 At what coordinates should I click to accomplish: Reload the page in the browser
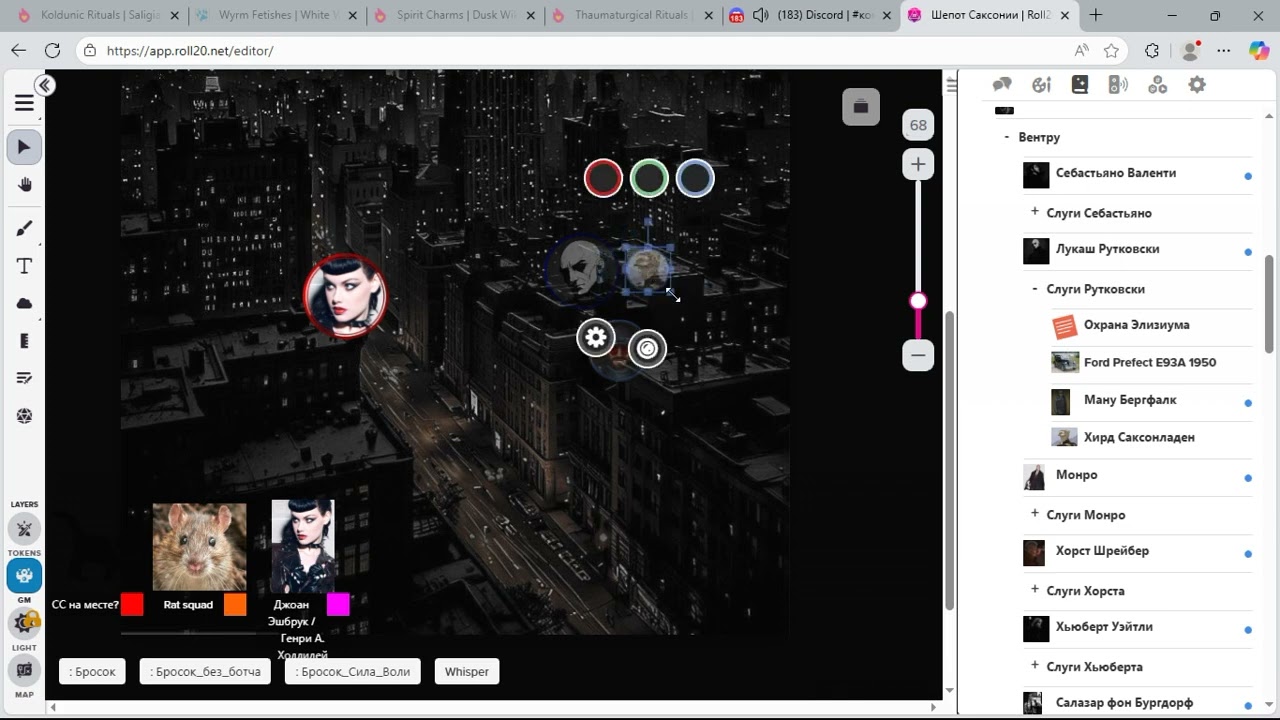(x=53, y=50)
